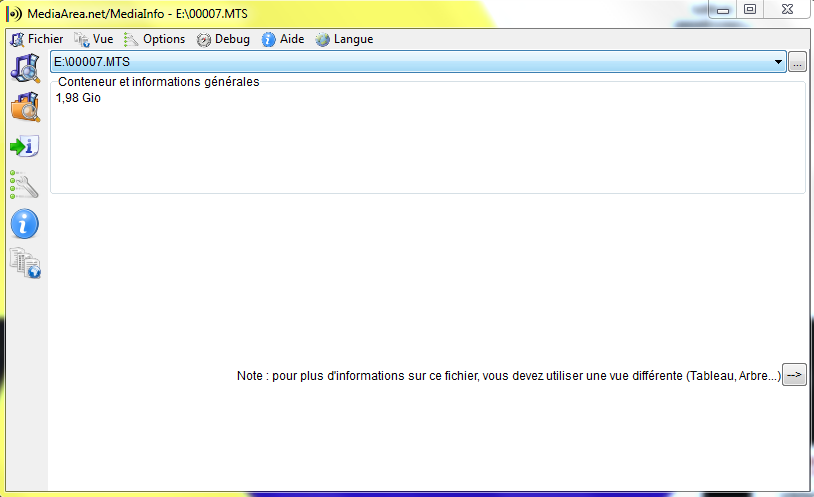Click the '1,98 Gio' file size text
The image size is (814, 497).
[78, 98]
